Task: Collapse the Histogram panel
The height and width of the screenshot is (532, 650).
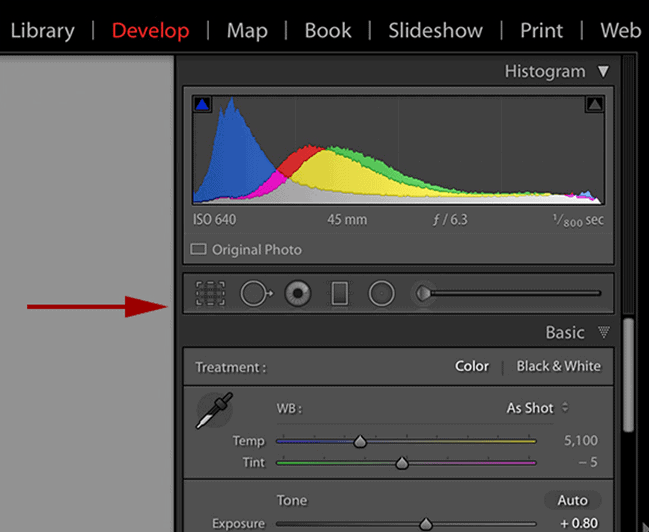Action: [602, 72]
